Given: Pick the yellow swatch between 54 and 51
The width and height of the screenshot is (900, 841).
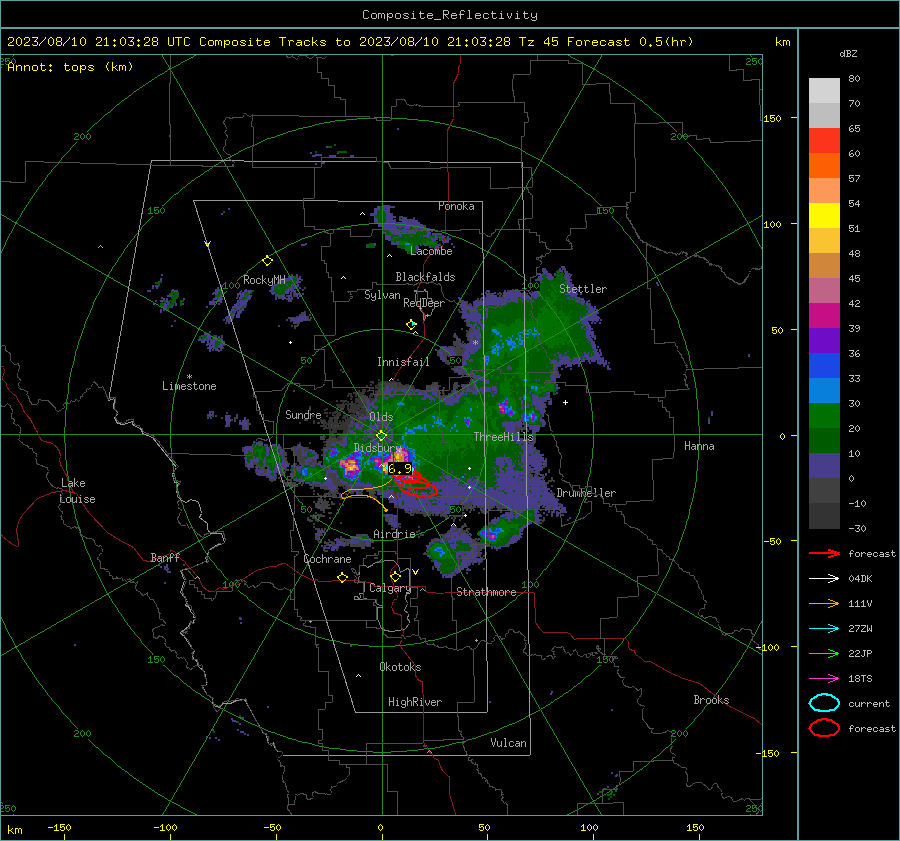Looking at the screenshot, I should point(824,216).
